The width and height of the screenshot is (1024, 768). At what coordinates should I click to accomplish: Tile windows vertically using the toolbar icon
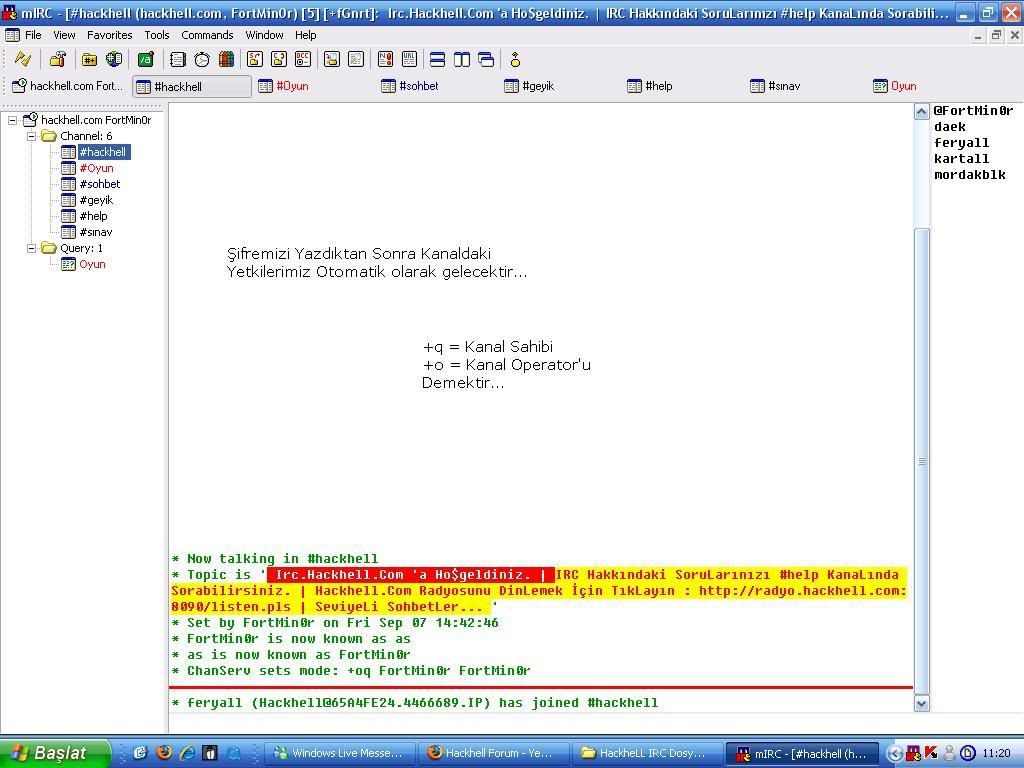[462, 60]
